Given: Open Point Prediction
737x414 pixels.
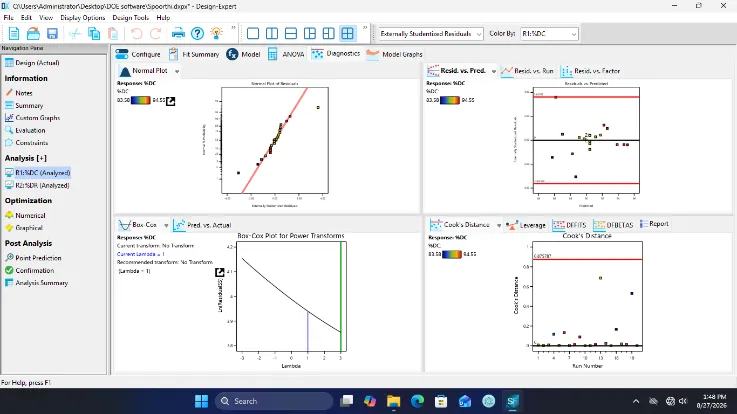Looking at the screenshot, I should [33, 258].
